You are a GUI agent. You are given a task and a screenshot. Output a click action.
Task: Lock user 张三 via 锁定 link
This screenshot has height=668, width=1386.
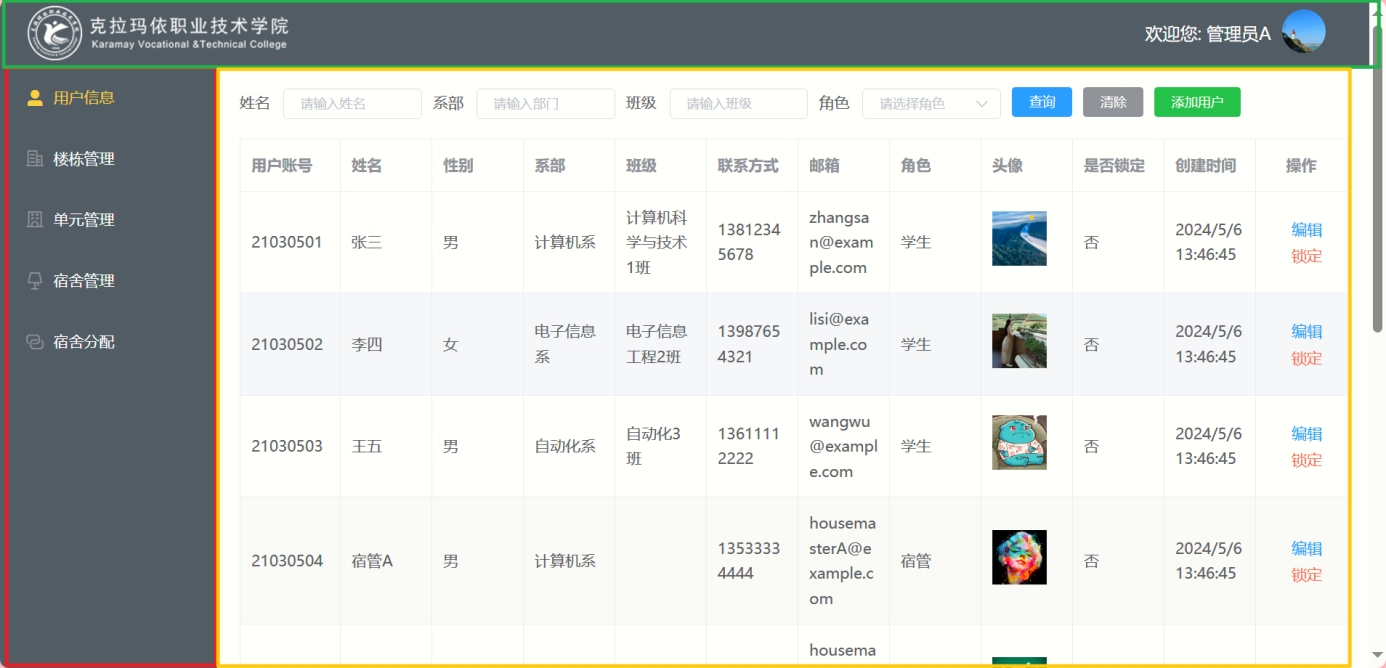1306,256
